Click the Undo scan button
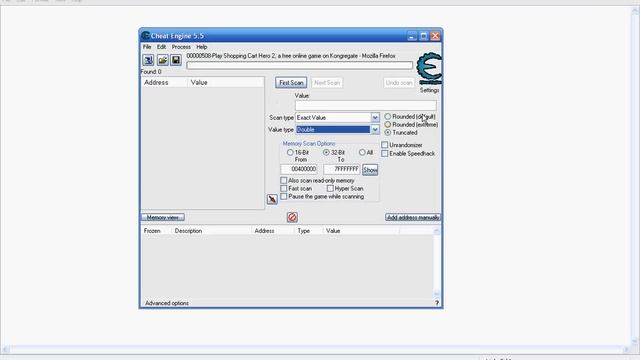 coord(399,82)
